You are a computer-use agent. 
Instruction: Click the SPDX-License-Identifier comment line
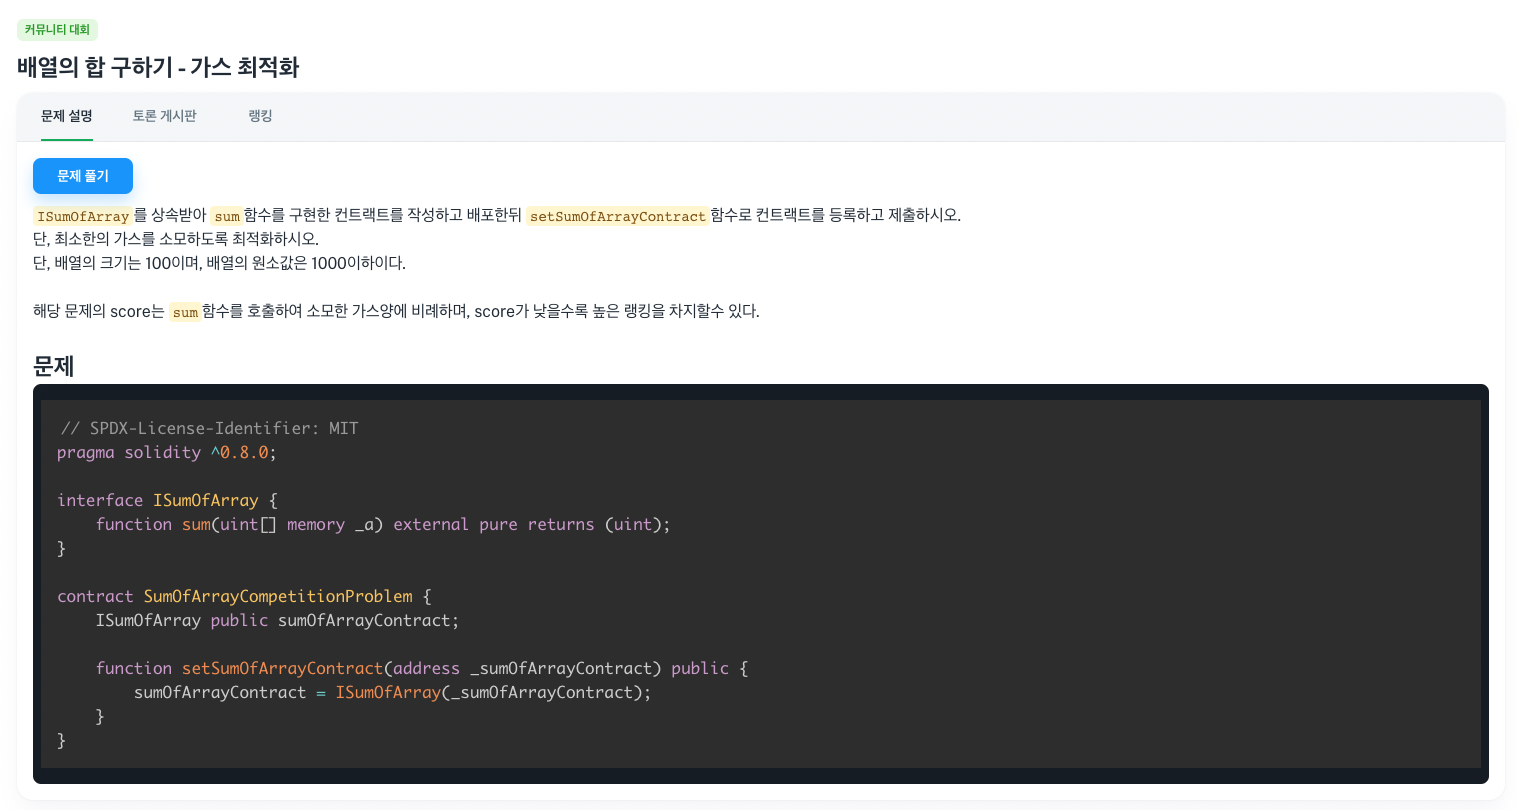point(209,428)
